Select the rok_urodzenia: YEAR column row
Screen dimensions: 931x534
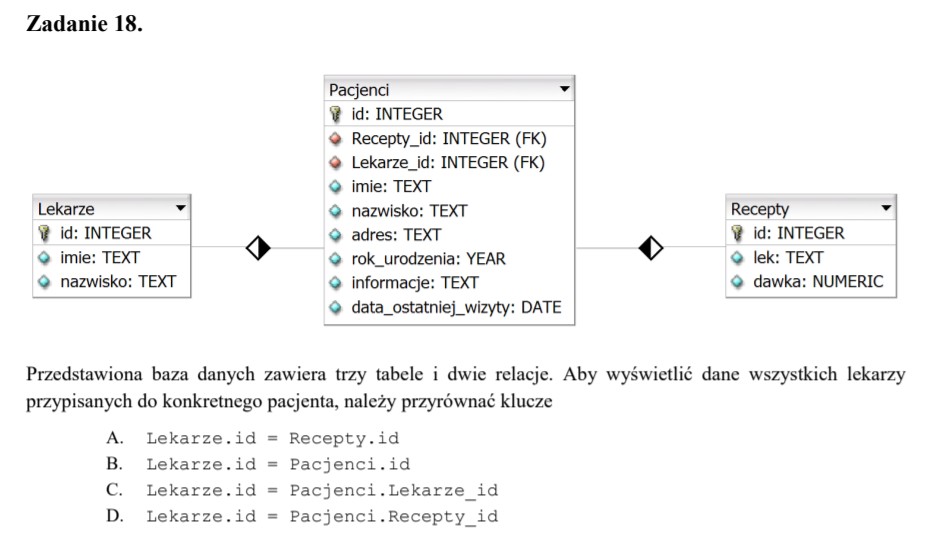pos(428,258)
